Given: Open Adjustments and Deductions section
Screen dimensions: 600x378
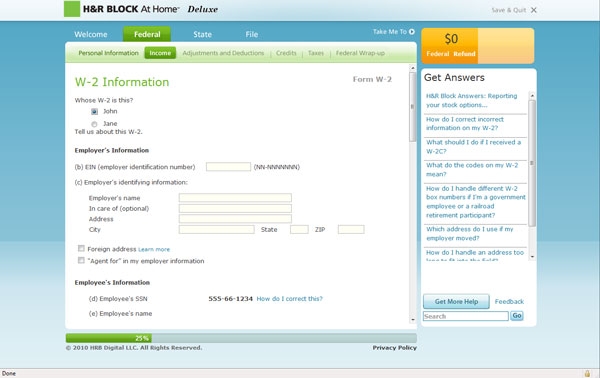Looking at the screenshot, I should coord(223,53).
